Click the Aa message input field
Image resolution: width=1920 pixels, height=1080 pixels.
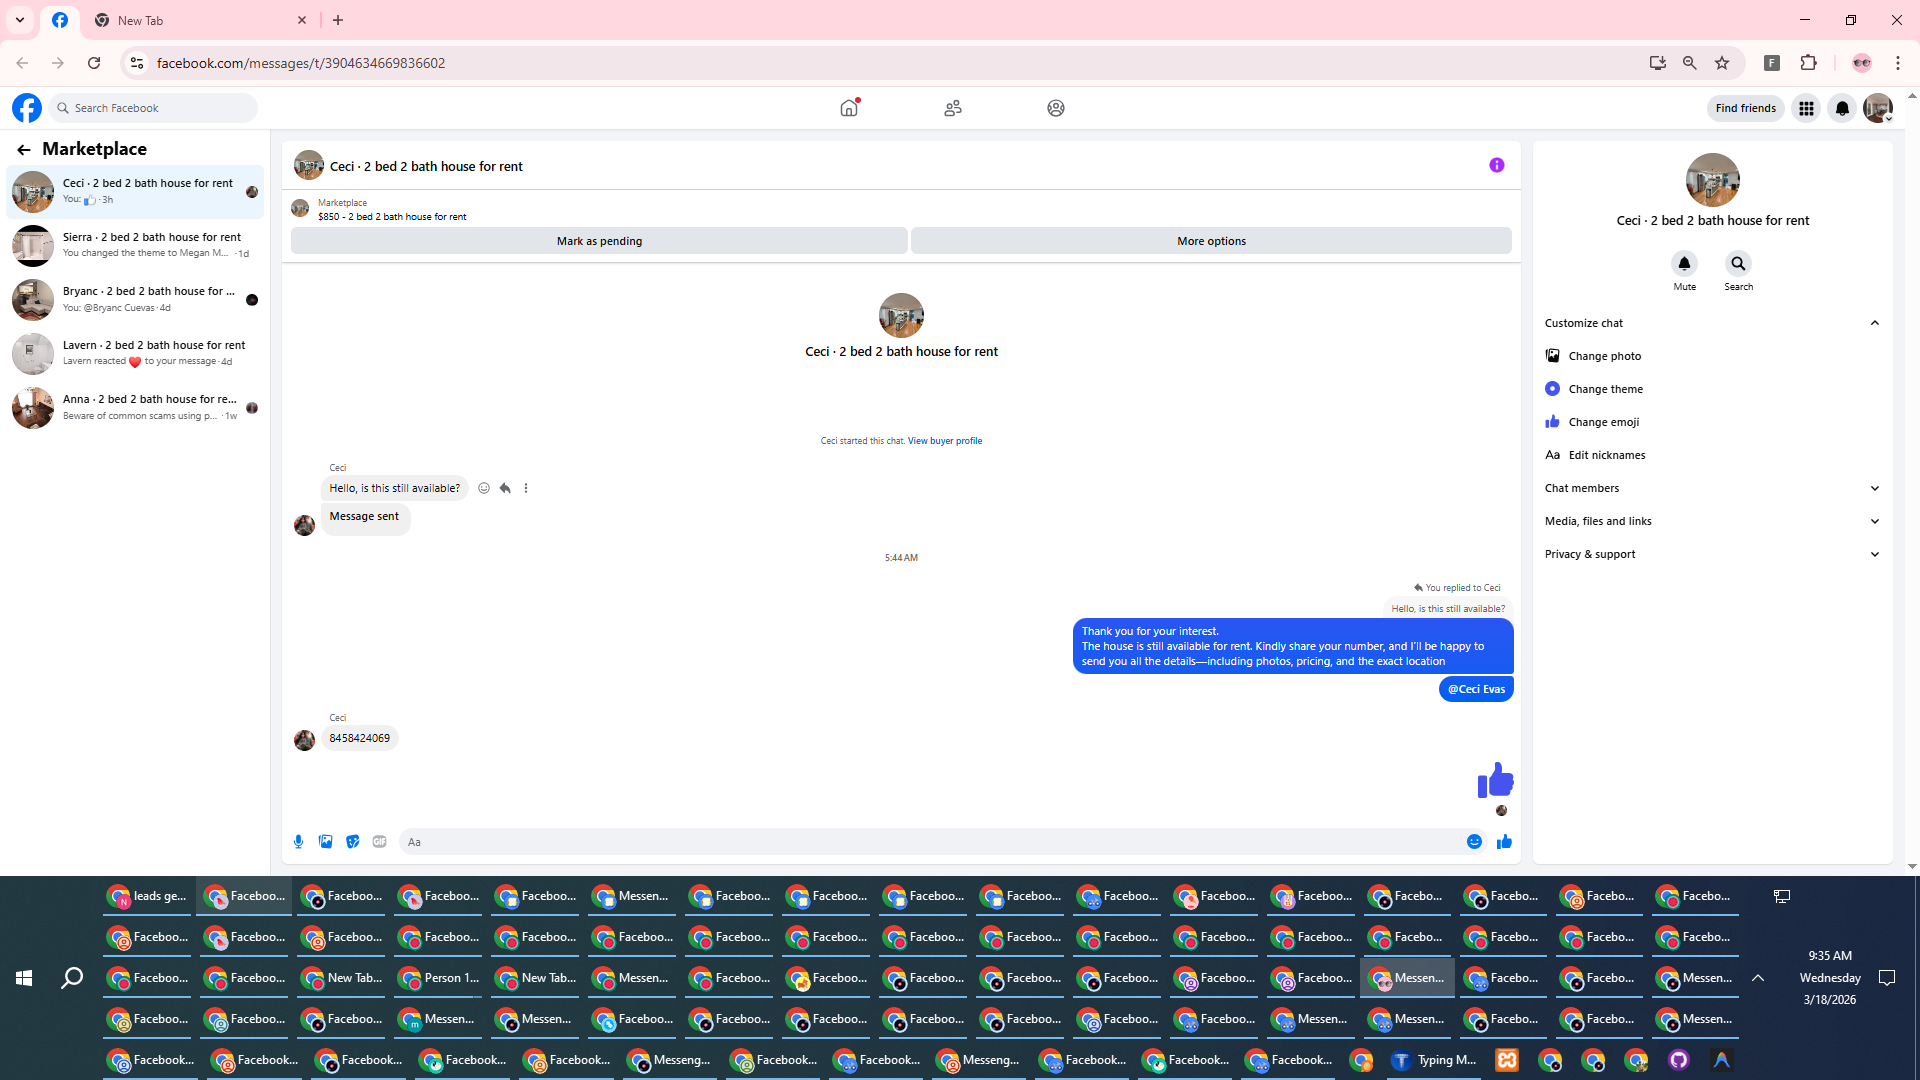point(930,842)
